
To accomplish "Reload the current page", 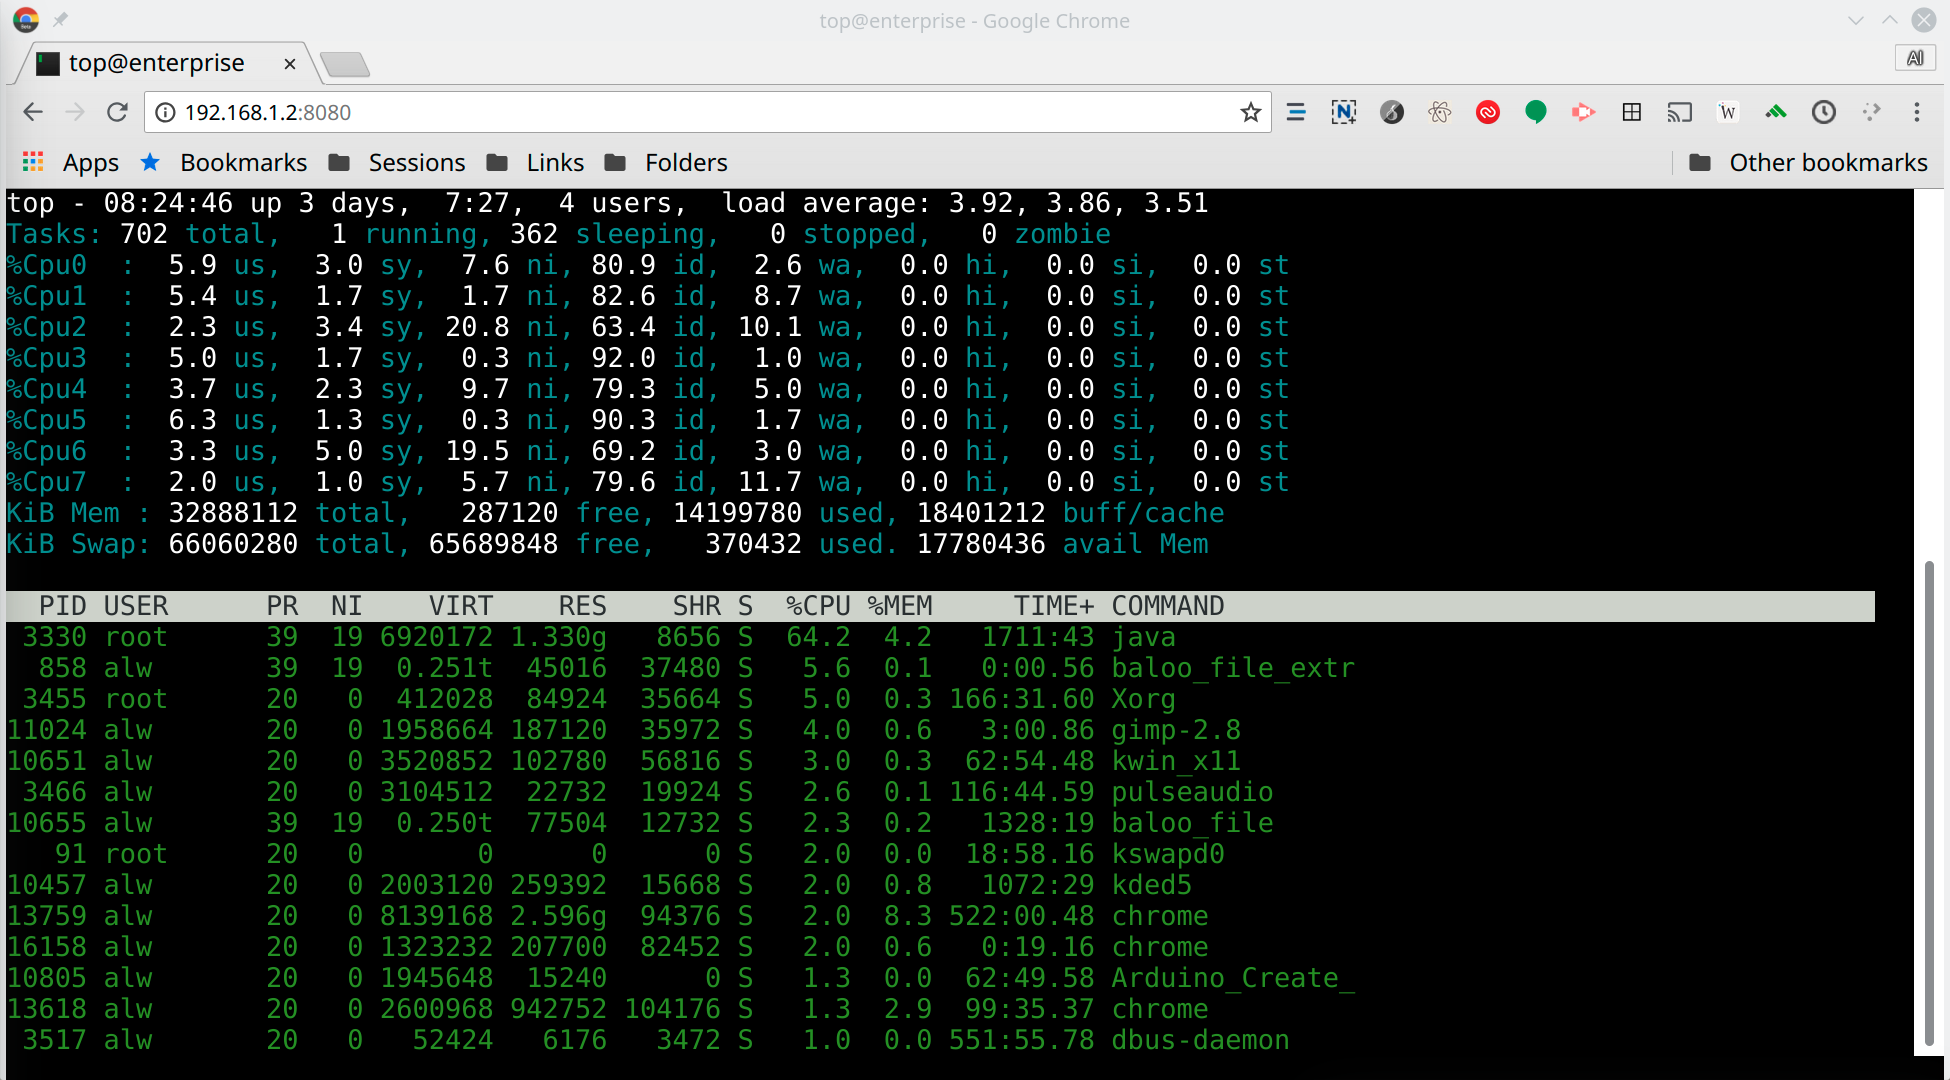I will [x=117, y=112].
